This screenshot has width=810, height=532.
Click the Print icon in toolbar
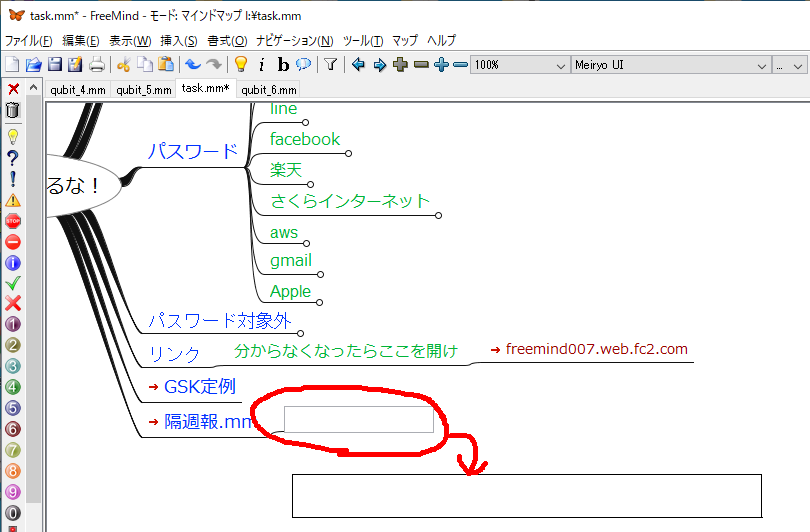[97, 65]
